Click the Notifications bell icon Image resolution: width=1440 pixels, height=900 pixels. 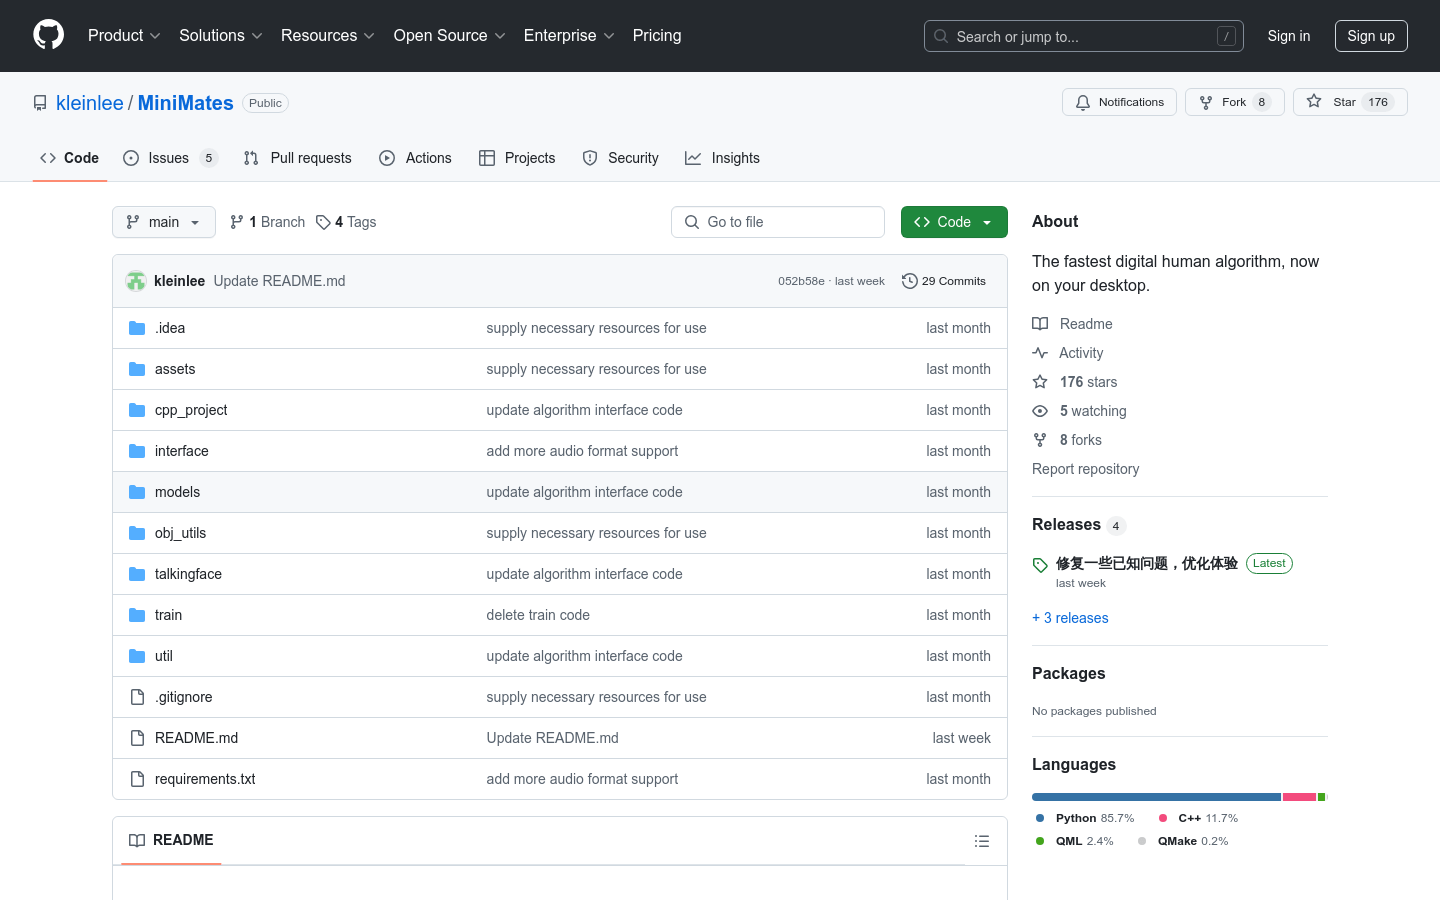pos(1083,102)
